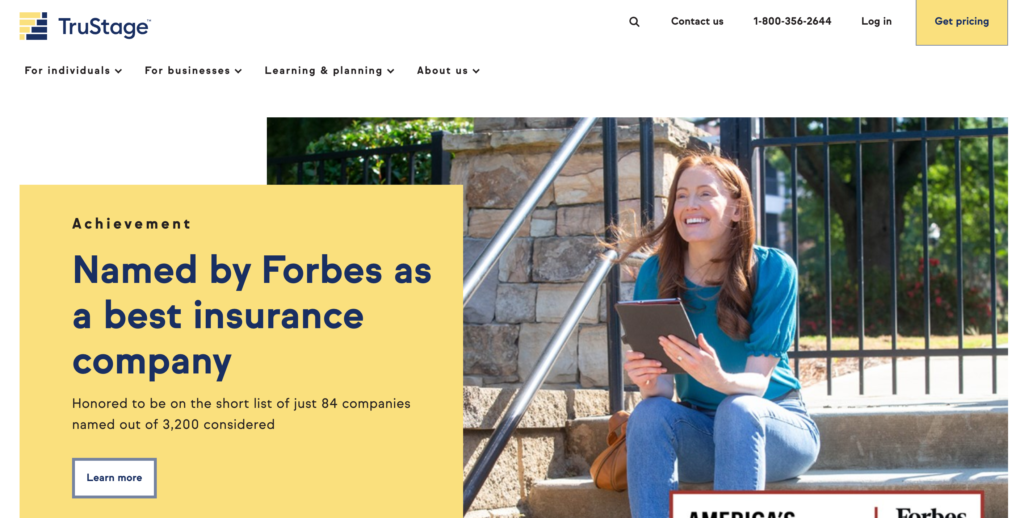The image size is (1024, 518).
Task: Expand the chevron beside About us
Action: coord(476,71)
